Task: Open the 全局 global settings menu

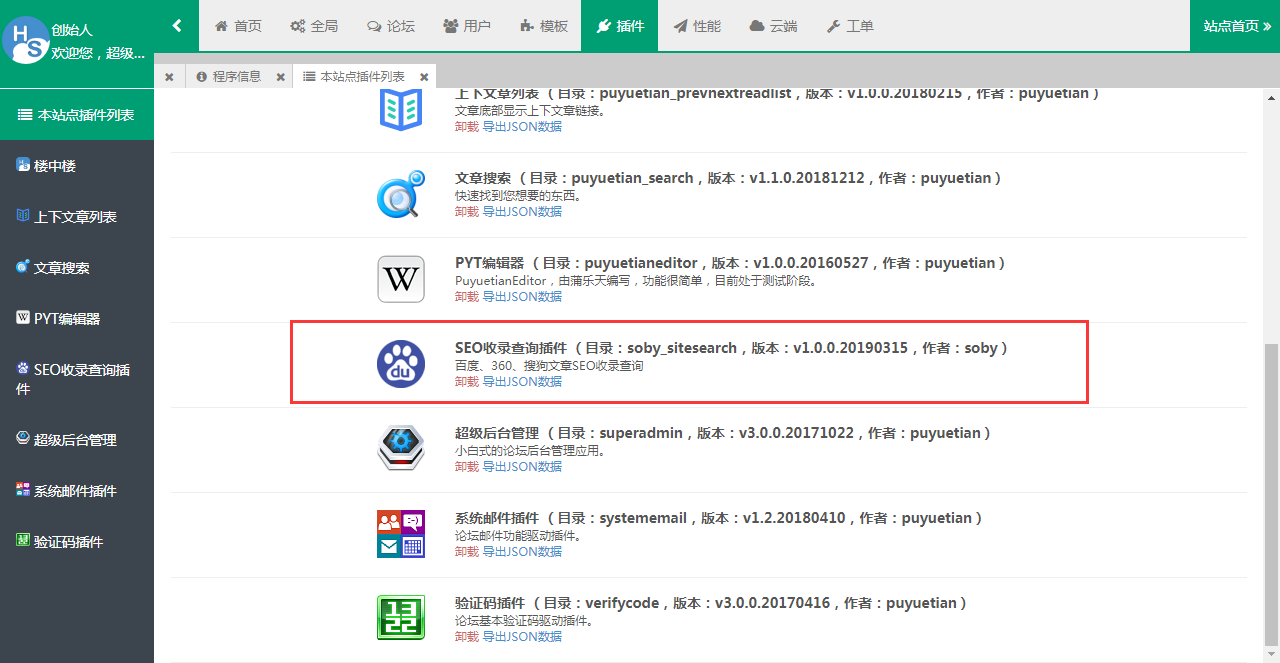Action: [x=314, y=26]
